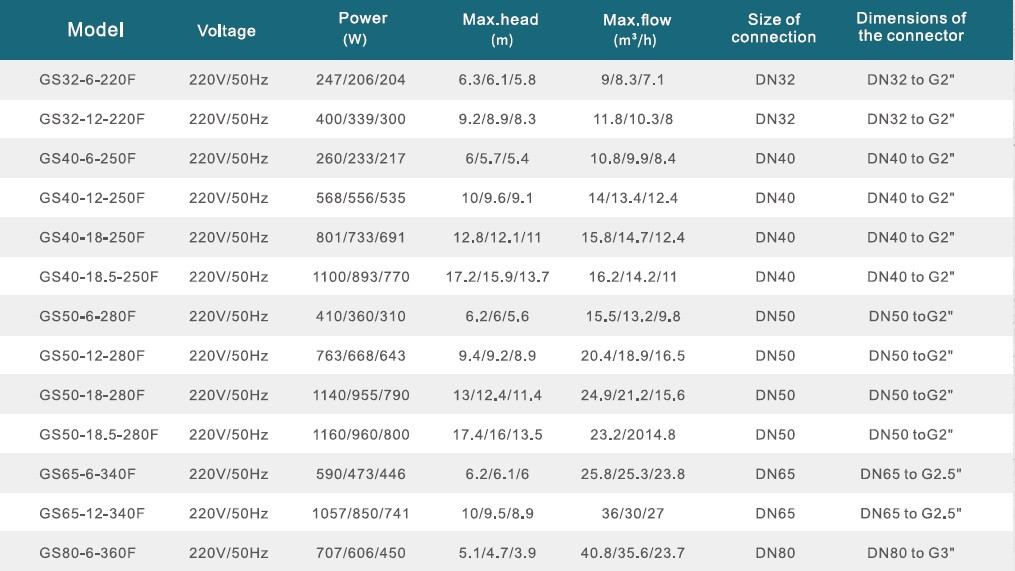
Task: Click power value 1140/955/790
Action: [361, 396]
